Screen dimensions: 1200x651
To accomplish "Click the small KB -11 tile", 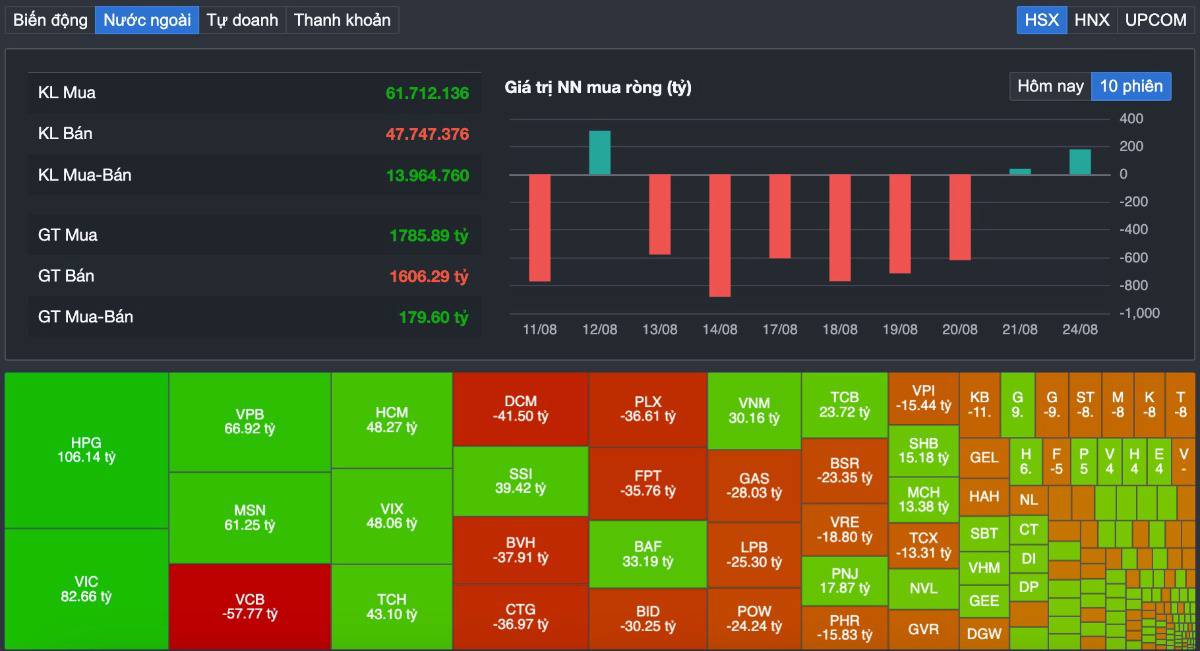I will (x=980, y=404).
